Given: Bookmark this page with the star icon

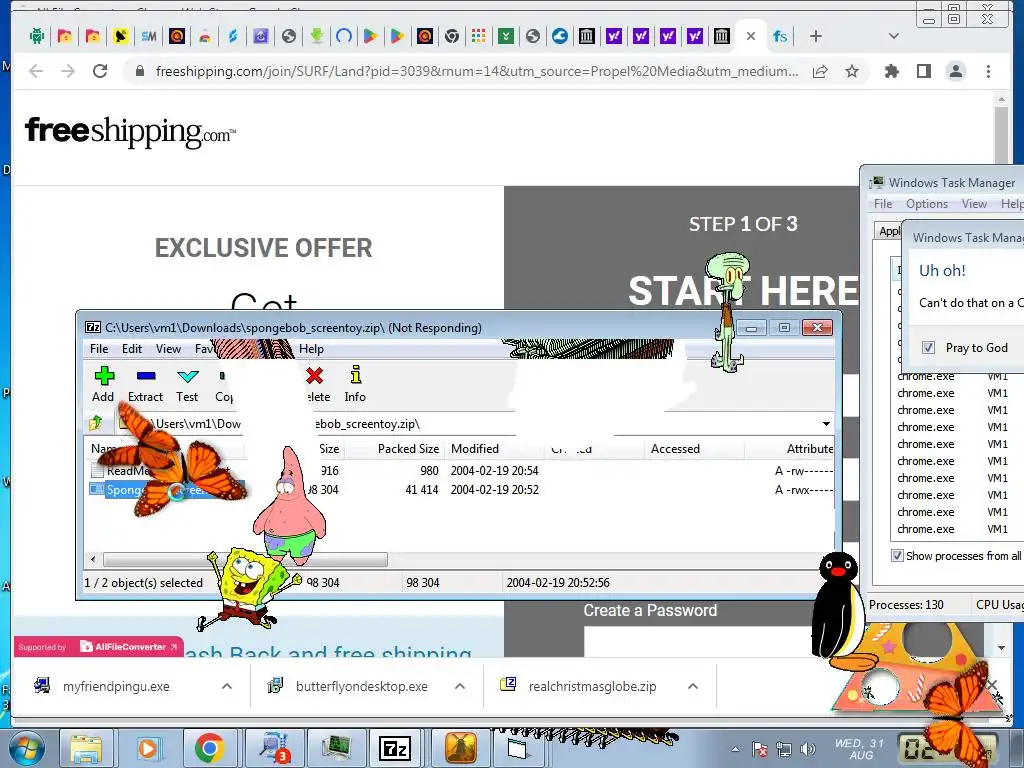Looking at the screenshot, I should pos(852,71).
